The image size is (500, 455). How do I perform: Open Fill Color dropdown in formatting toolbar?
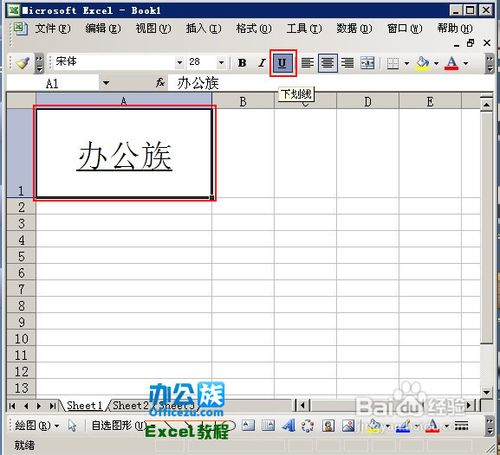(436, 63)
